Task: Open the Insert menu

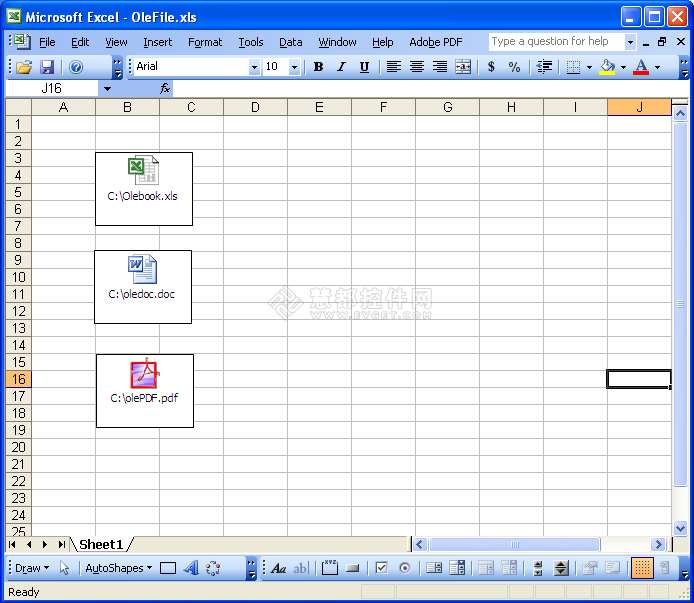Action: (157, 42)
